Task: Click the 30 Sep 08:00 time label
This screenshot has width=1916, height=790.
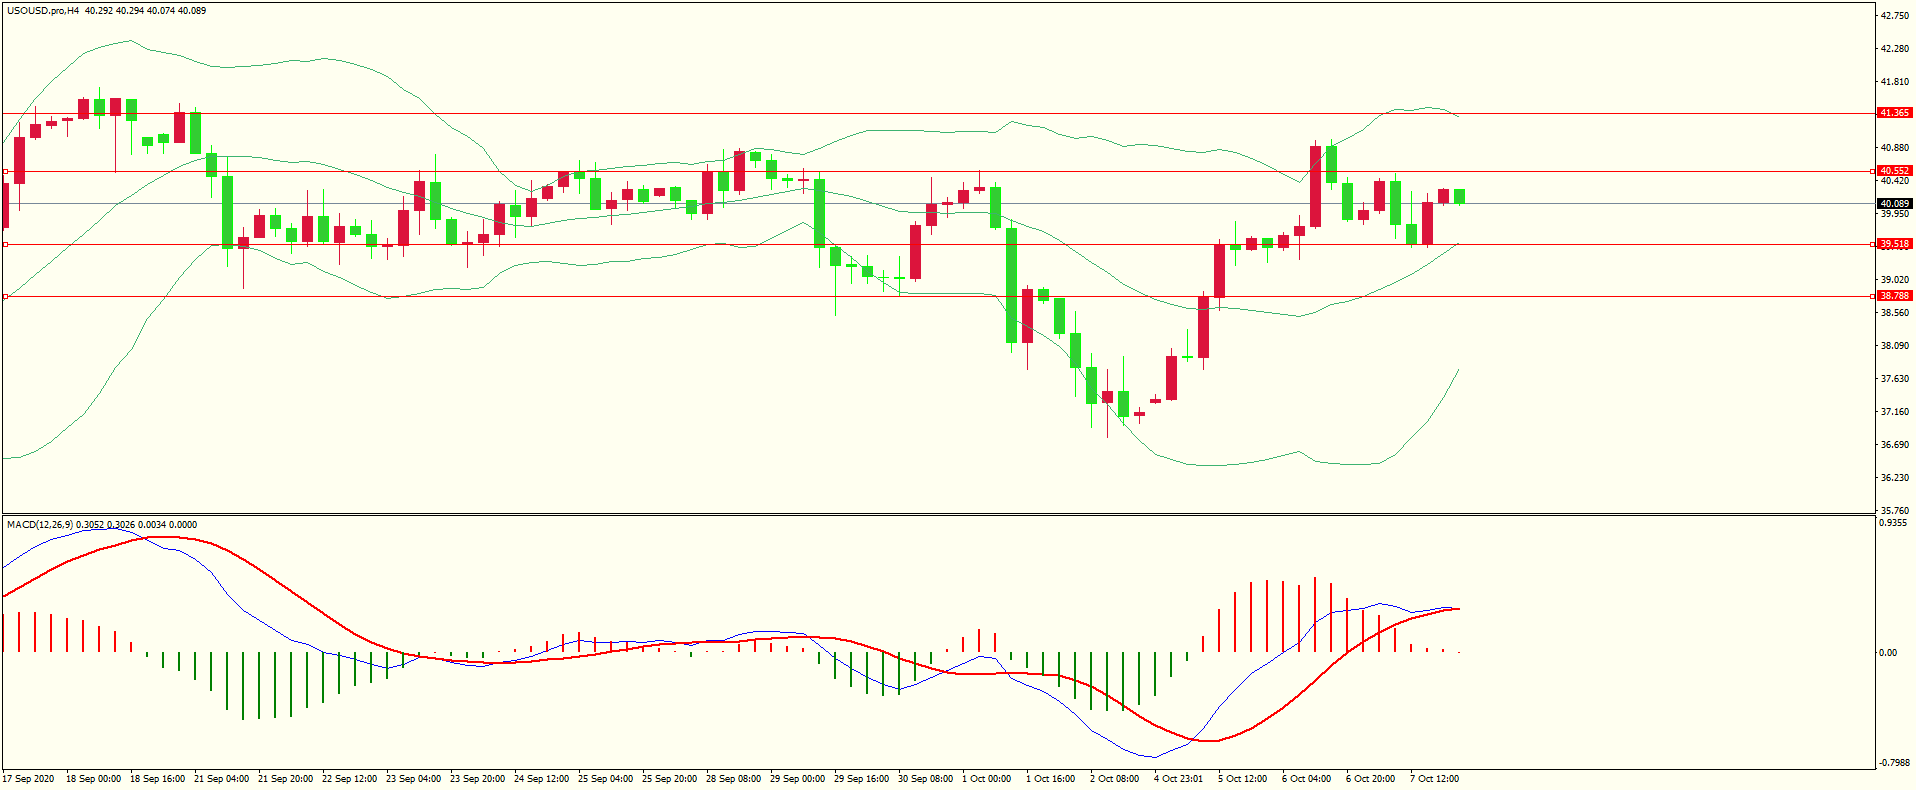Action: [925, 779]
